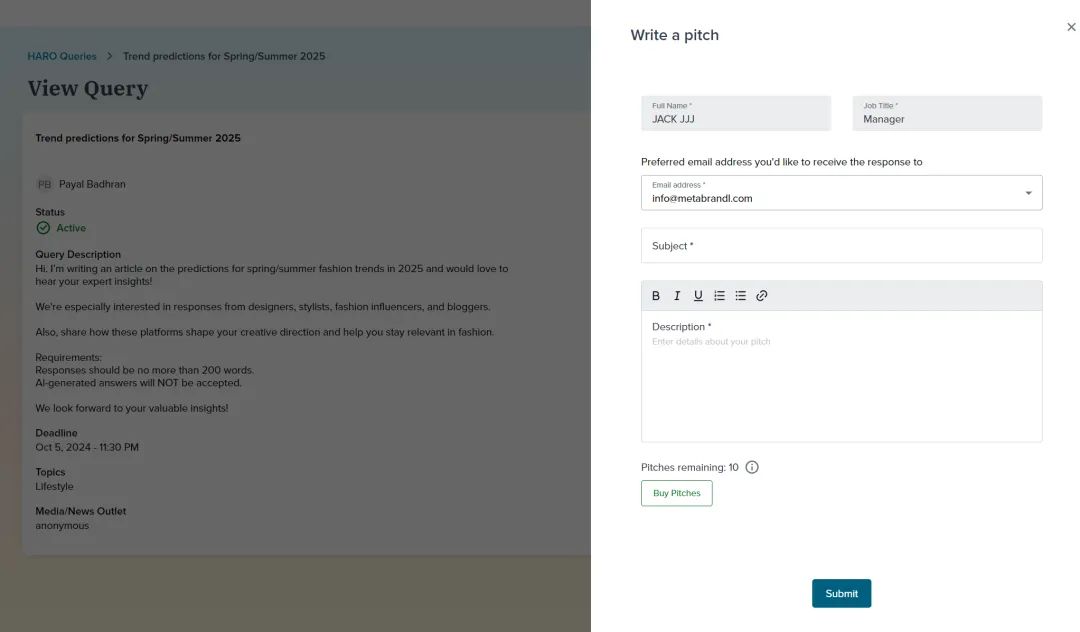Click the Subject input field
This screenshot has width=1080, height=632.
841,246
